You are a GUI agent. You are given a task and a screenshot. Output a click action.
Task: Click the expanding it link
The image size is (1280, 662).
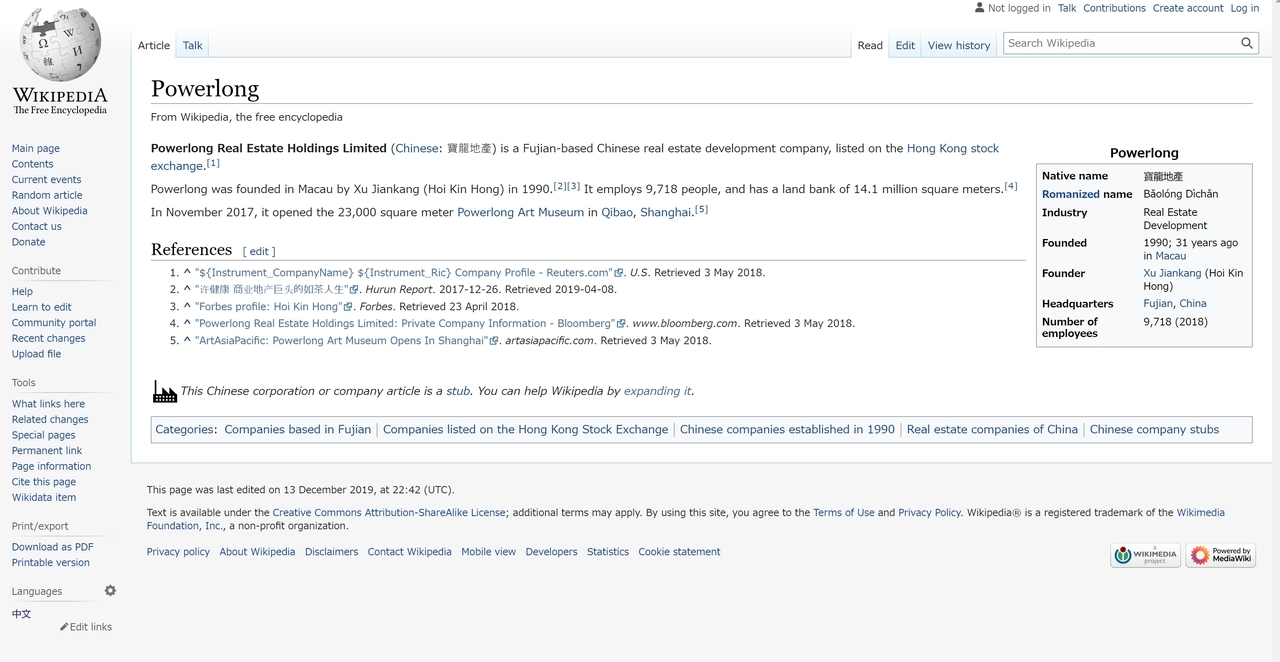tap(657, 391)
